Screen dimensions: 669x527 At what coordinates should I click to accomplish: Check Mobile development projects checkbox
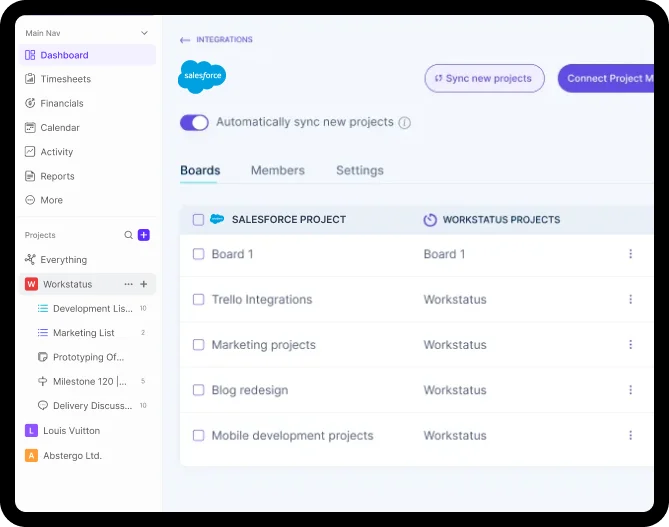(198, 435)
